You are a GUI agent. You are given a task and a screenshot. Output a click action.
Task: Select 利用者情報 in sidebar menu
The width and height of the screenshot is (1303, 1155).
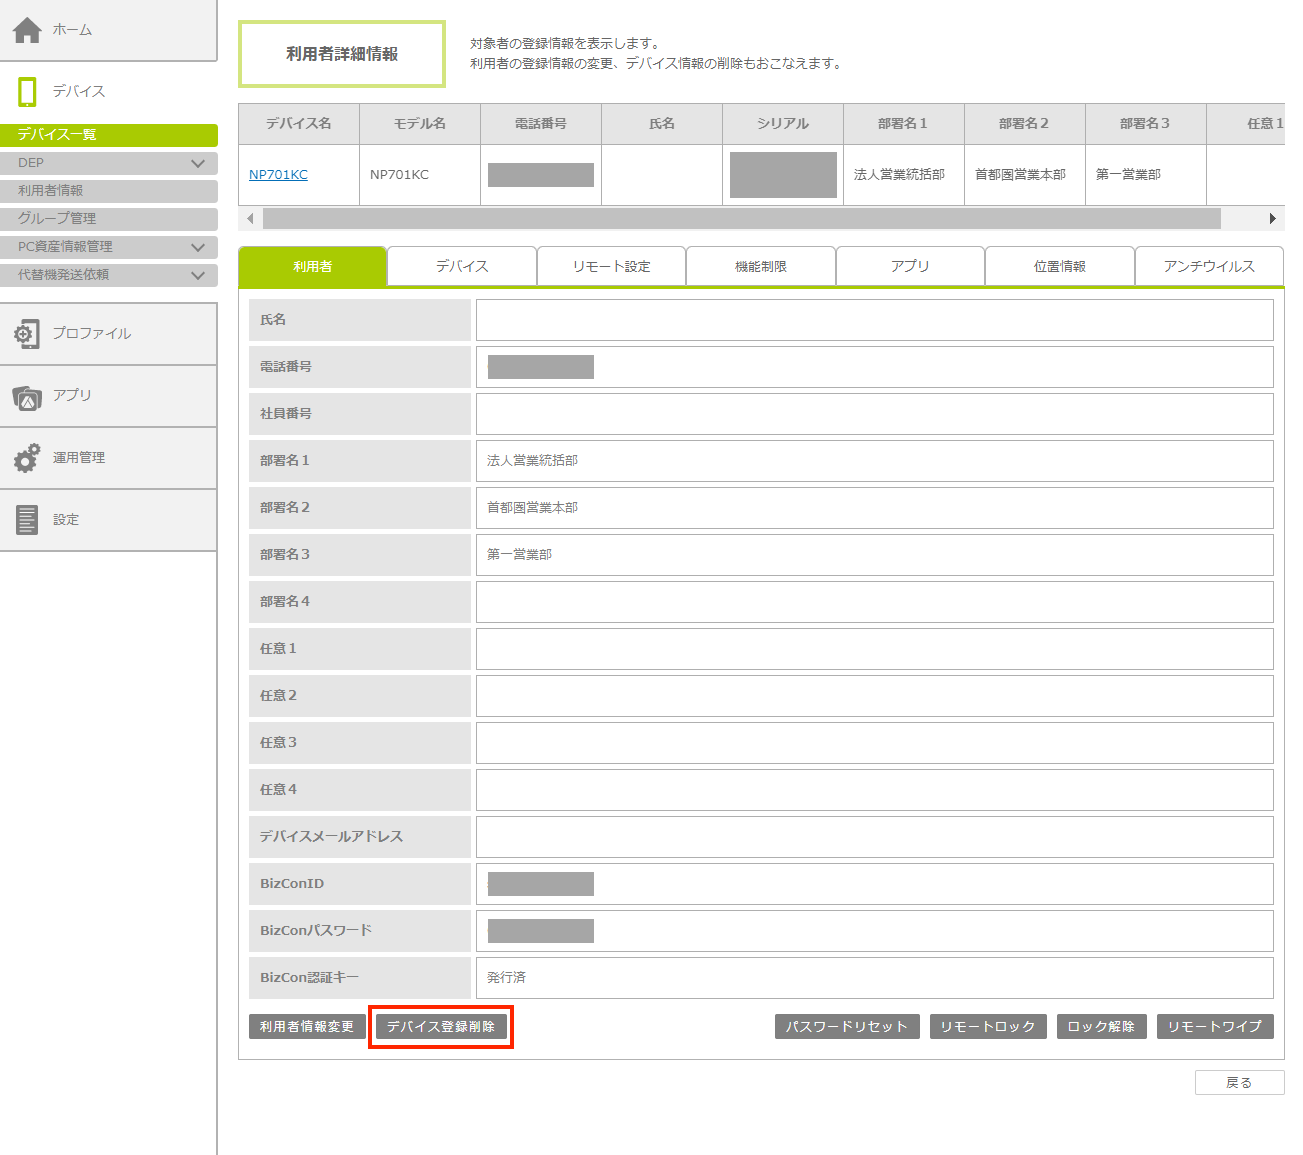pyautogui.click(x=51, y=191)
